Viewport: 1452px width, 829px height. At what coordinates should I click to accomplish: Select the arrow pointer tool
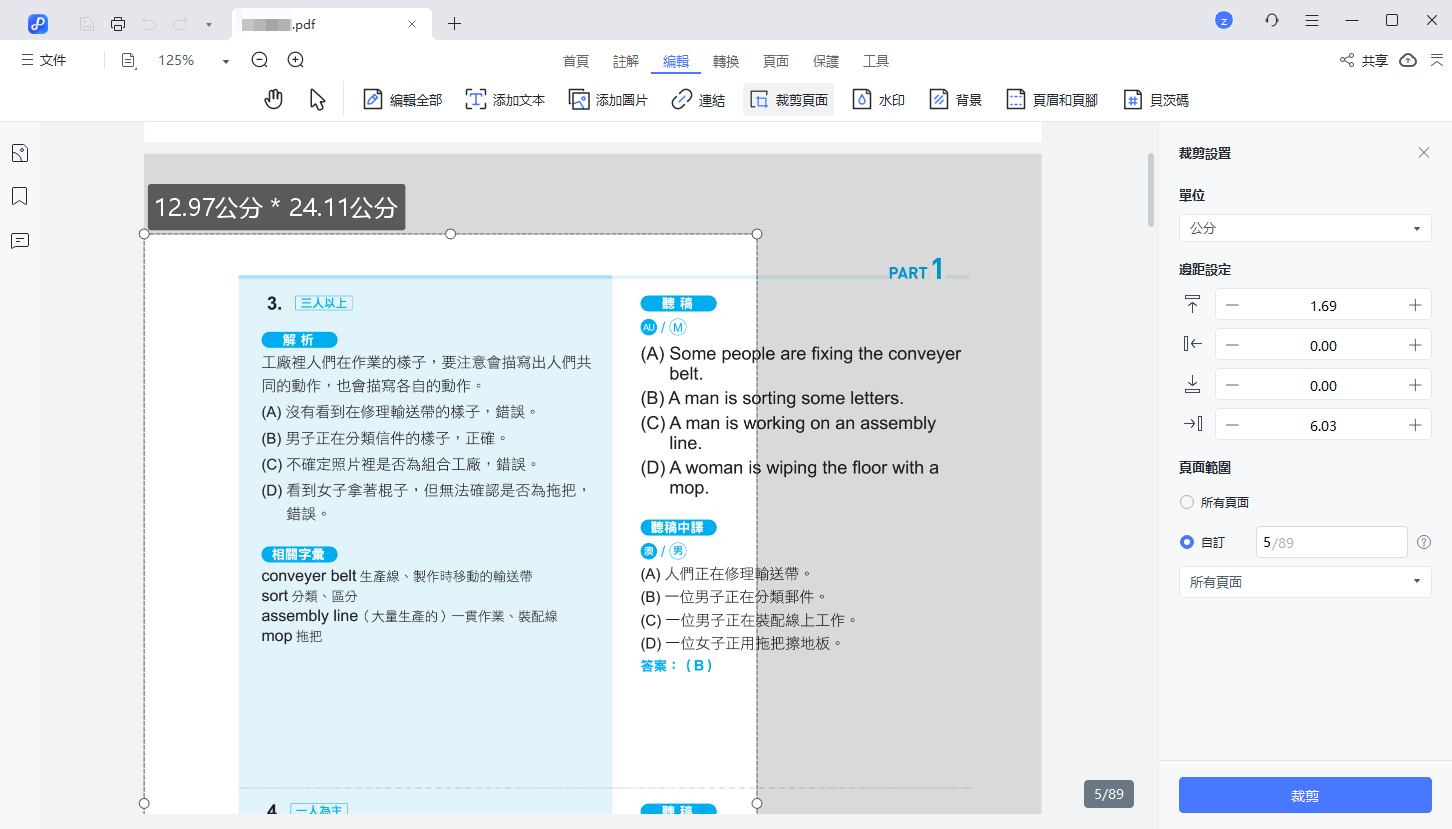pos(317,99)
